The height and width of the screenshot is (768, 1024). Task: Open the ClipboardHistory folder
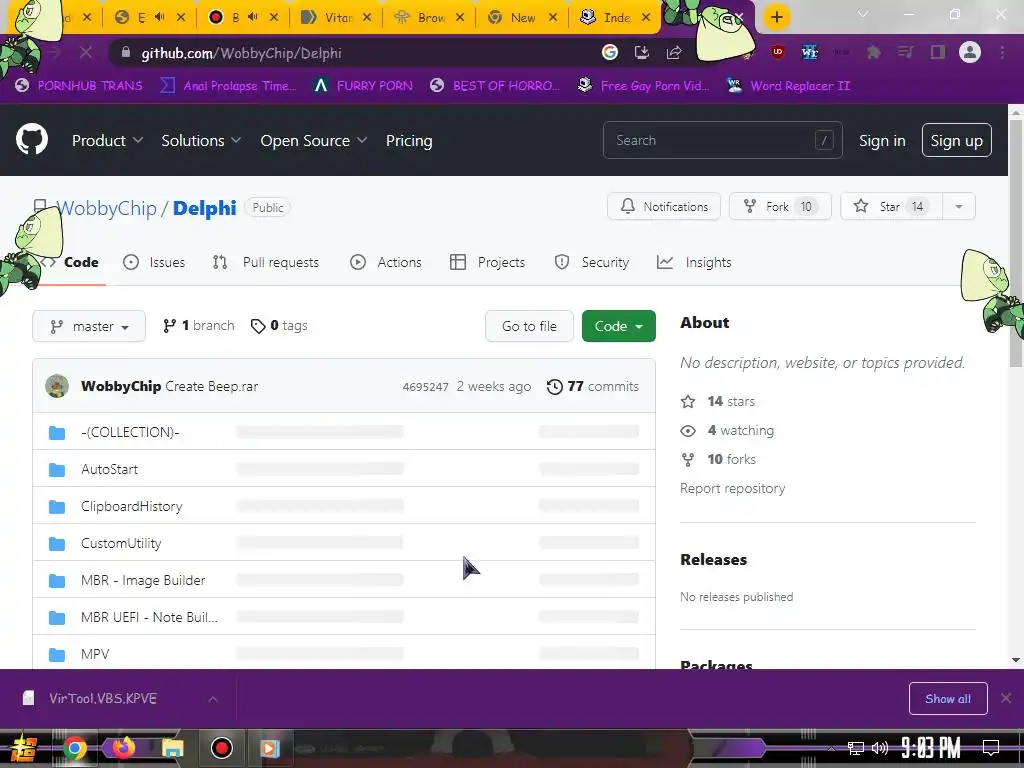[131, 506]
